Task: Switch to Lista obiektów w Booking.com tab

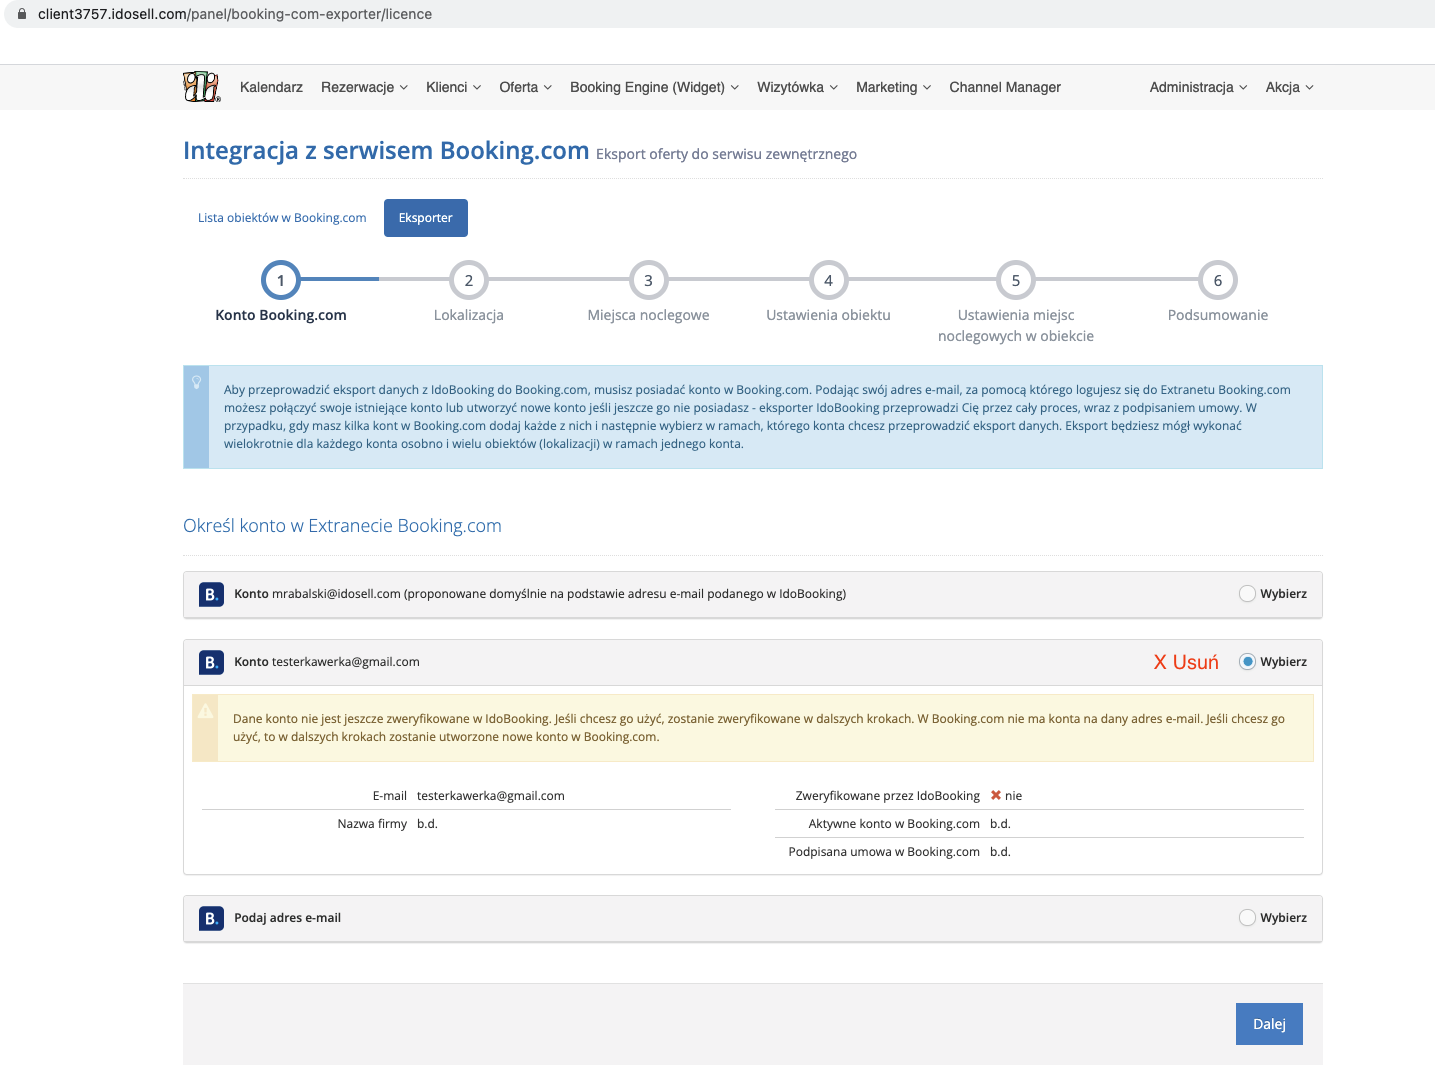Action: pyautogui.click(x=282, y=218)
